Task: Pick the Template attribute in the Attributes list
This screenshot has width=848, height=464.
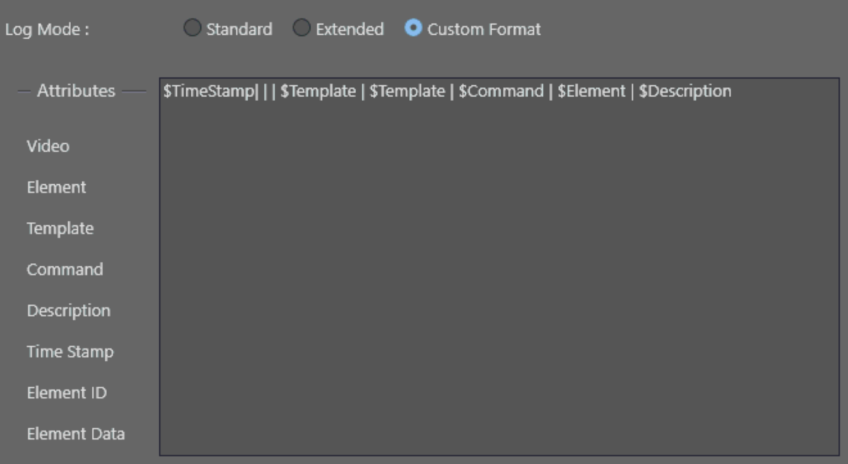Action: [60, 228]
